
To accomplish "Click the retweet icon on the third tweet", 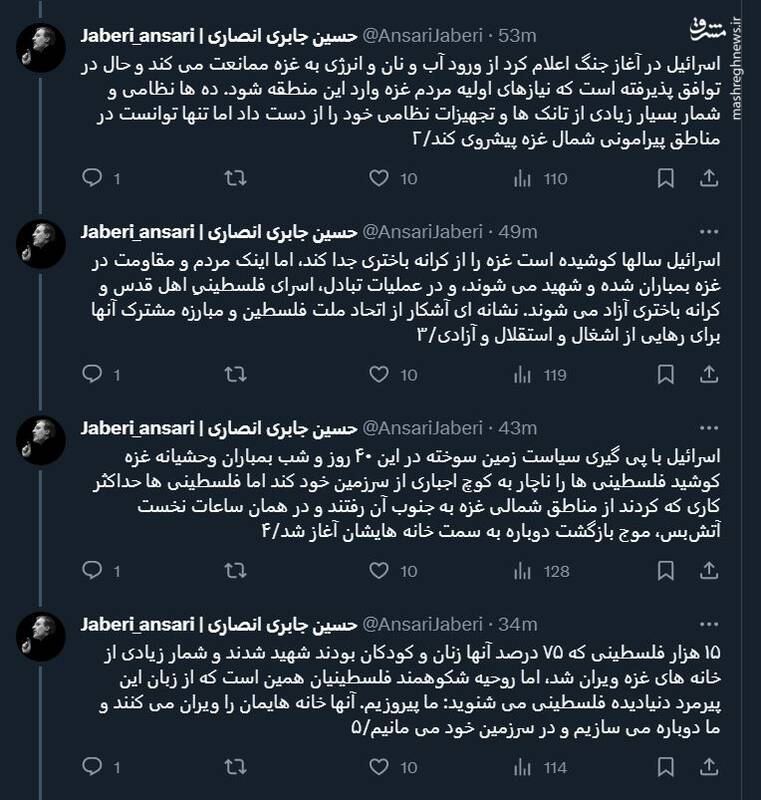I will click(x=234, y=569).
